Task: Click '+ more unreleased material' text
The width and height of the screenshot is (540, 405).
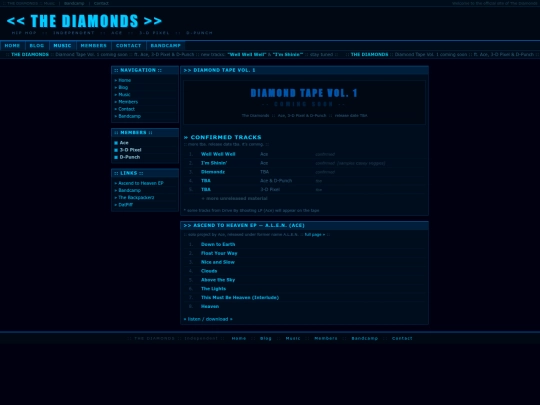Action: tap(235, 198)
